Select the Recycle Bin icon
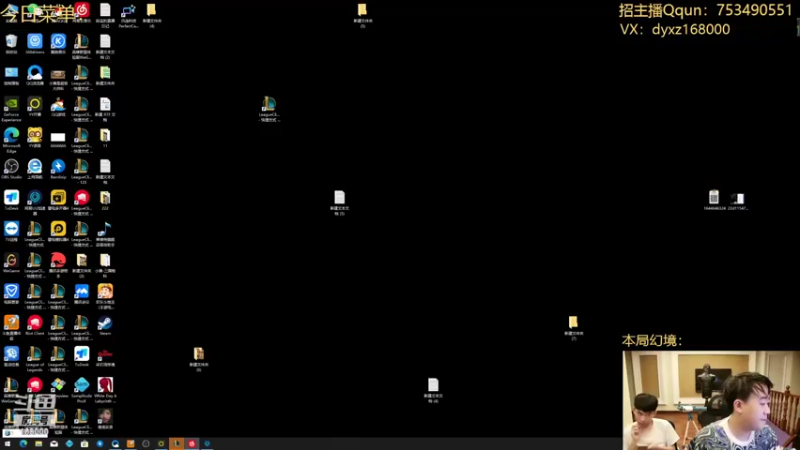The image size is (800, 450). point(11,44)
